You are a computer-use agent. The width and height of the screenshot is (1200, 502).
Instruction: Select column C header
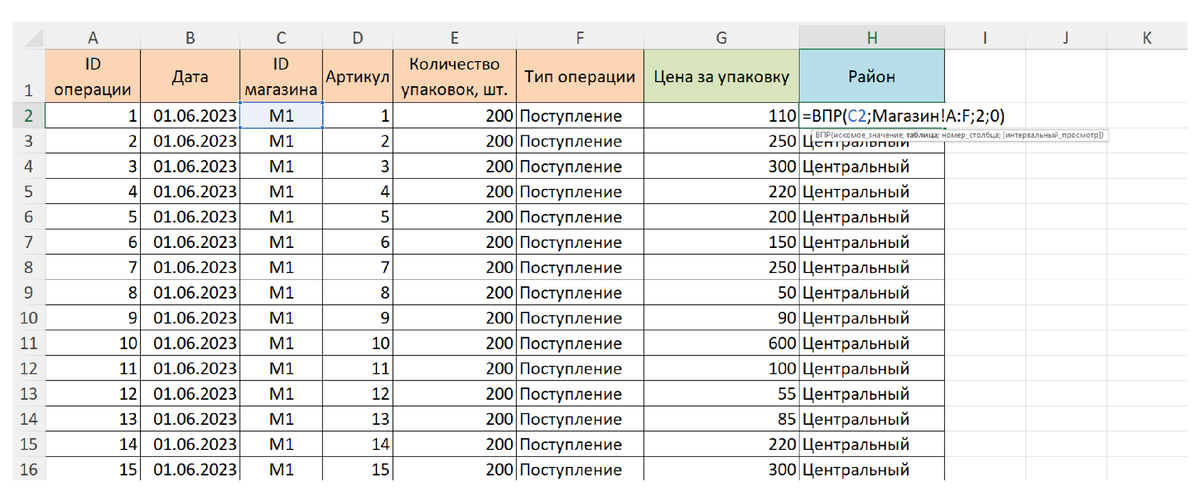coord(281,37)
